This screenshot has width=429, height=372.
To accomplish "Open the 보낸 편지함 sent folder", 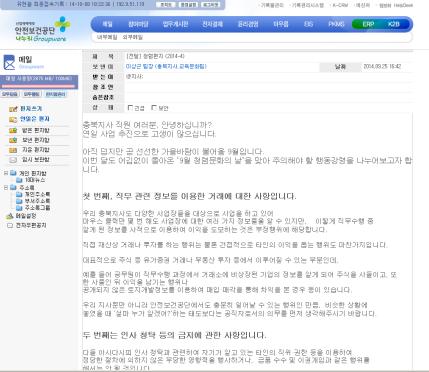I will point(36,140).
